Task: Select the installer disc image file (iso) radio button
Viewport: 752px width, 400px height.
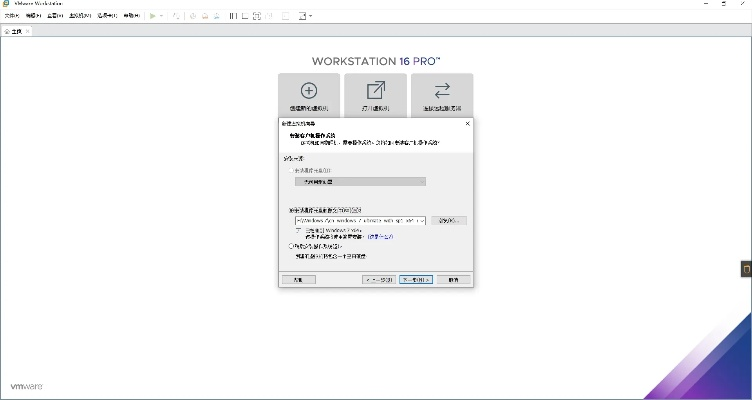Action: pyautogui.click(x=291, y=210)
